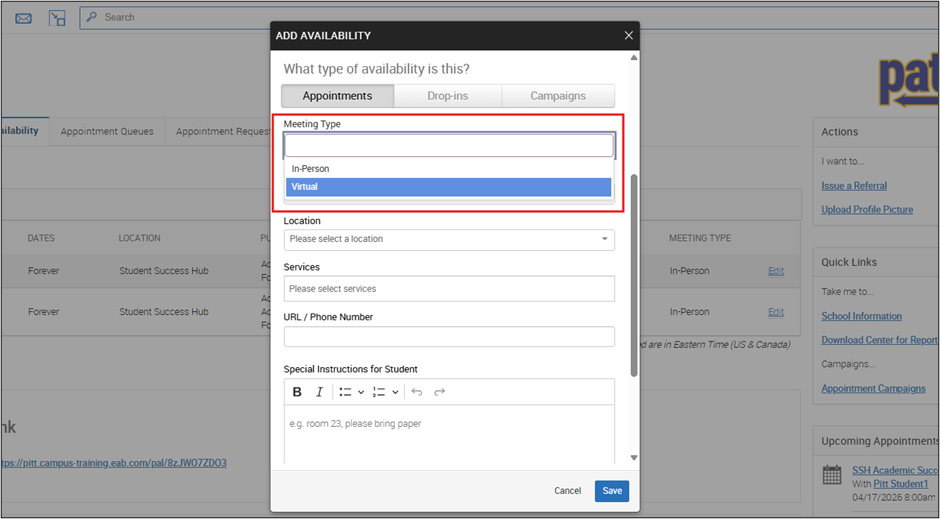Toggle bold formatting in instructions editor
Image resolution: width=940 pixels, height=519 pixels.
coord(297,392)
